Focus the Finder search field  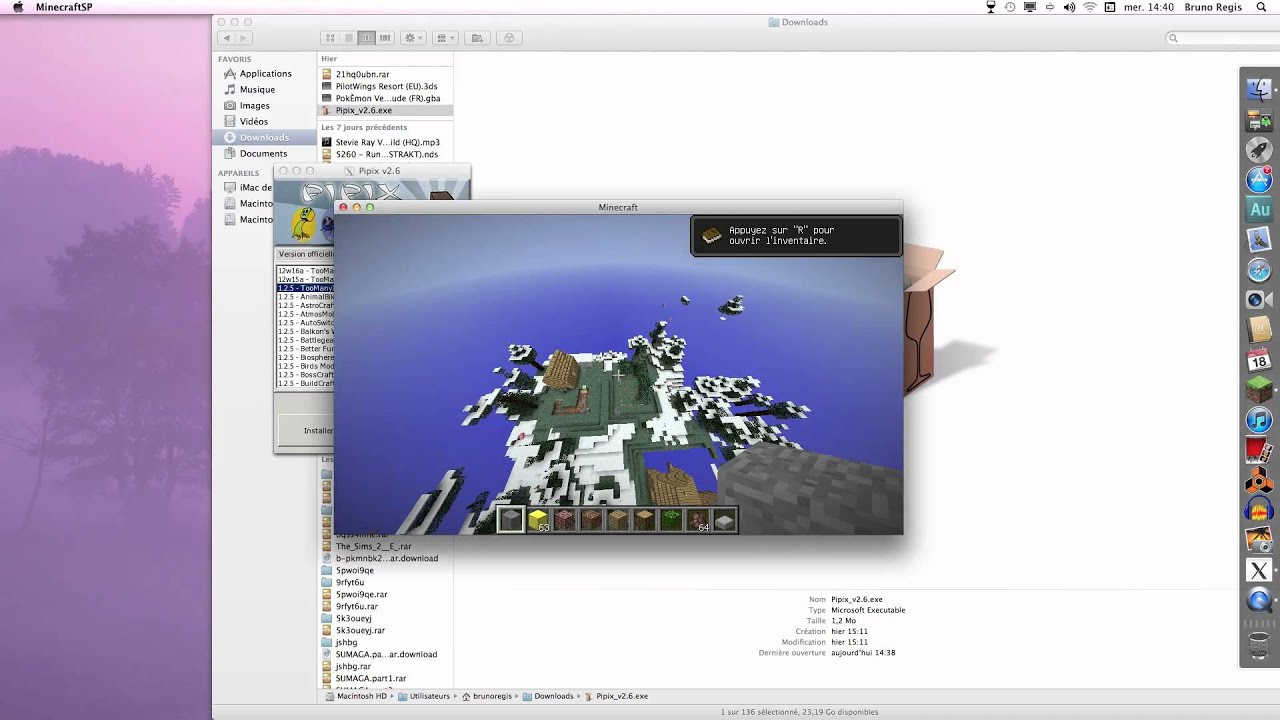1222,38
